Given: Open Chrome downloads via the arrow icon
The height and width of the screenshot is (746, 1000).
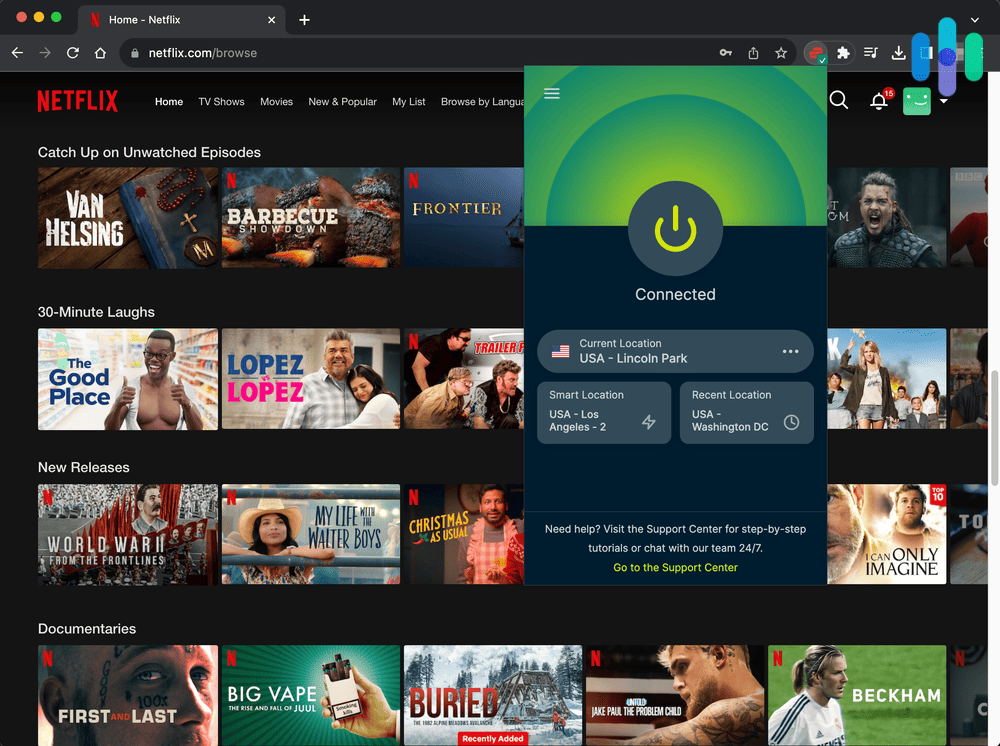Looking at the screenshot, I should (899, 53).
